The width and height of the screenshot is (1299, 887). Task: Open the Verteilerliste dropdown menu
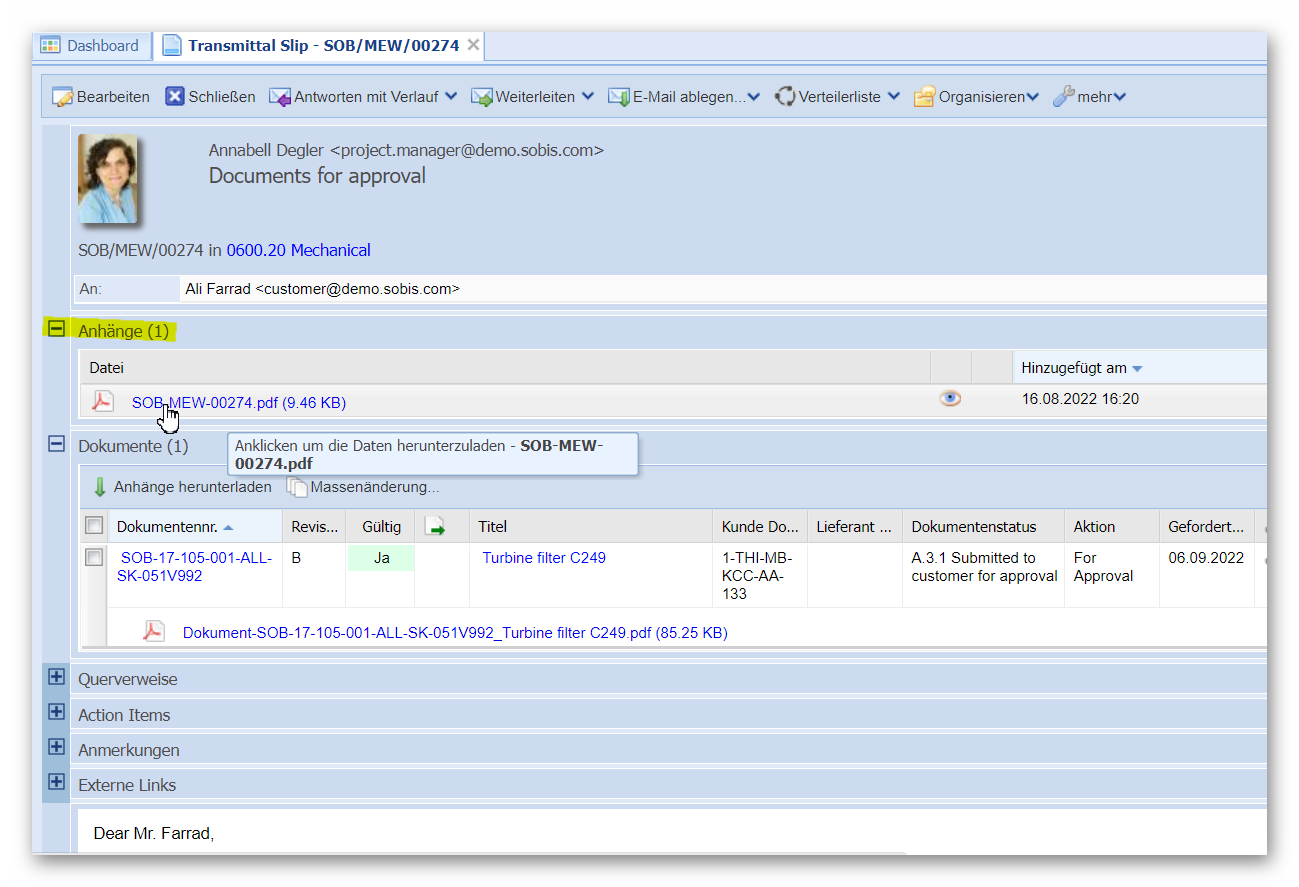(893, 97)
